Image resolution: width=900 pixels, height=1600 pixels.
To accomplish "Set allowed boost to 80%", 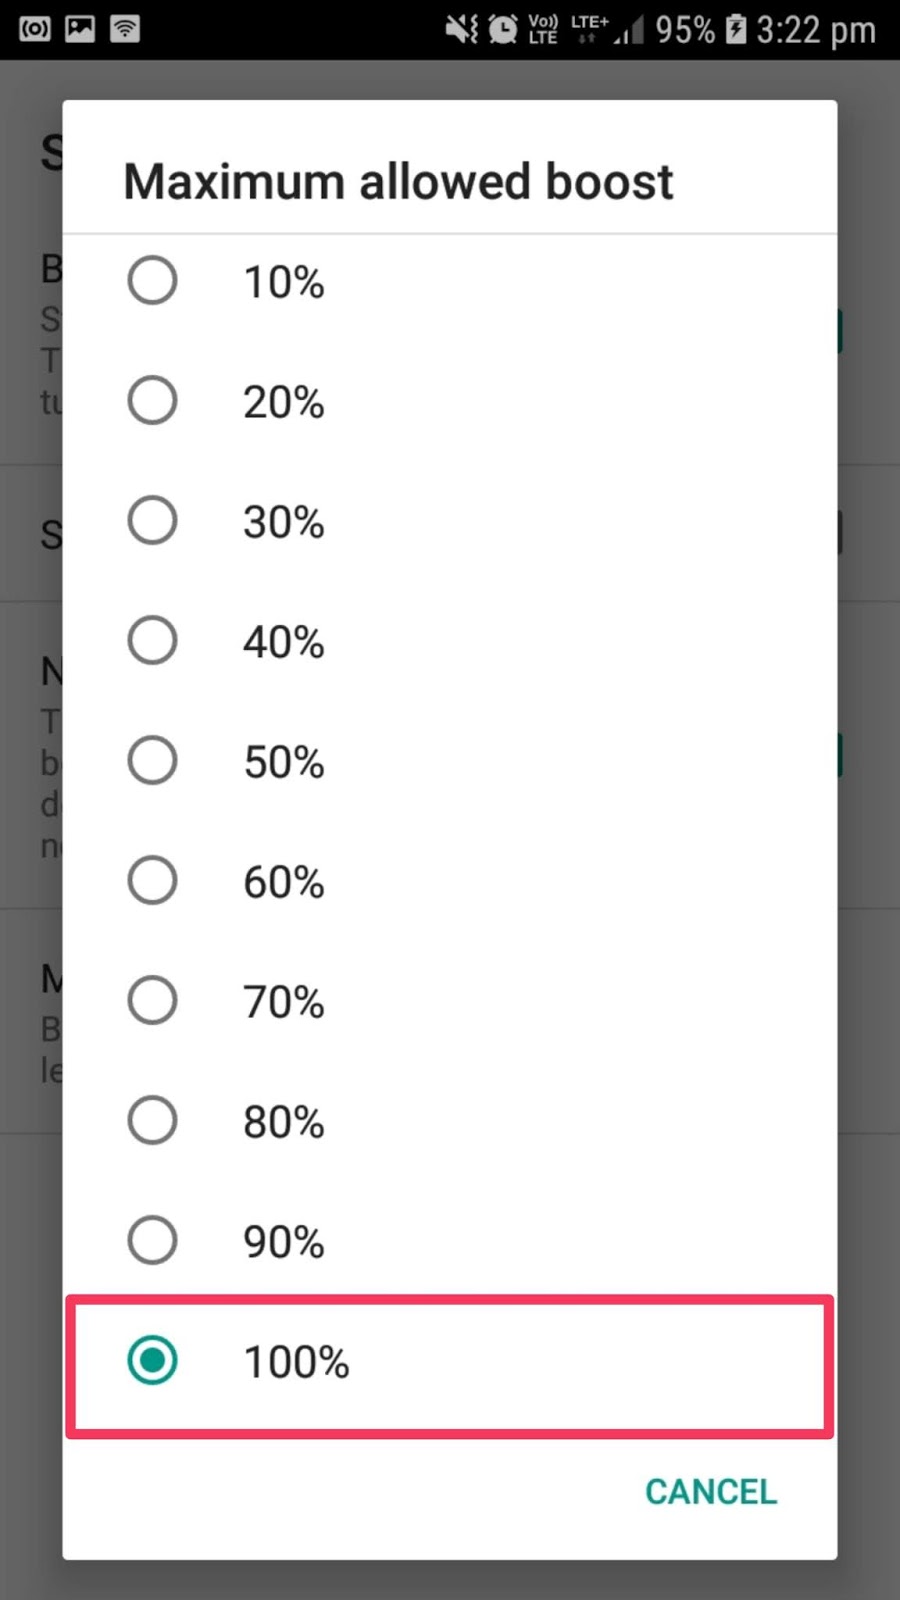I will coord(152,1120).
